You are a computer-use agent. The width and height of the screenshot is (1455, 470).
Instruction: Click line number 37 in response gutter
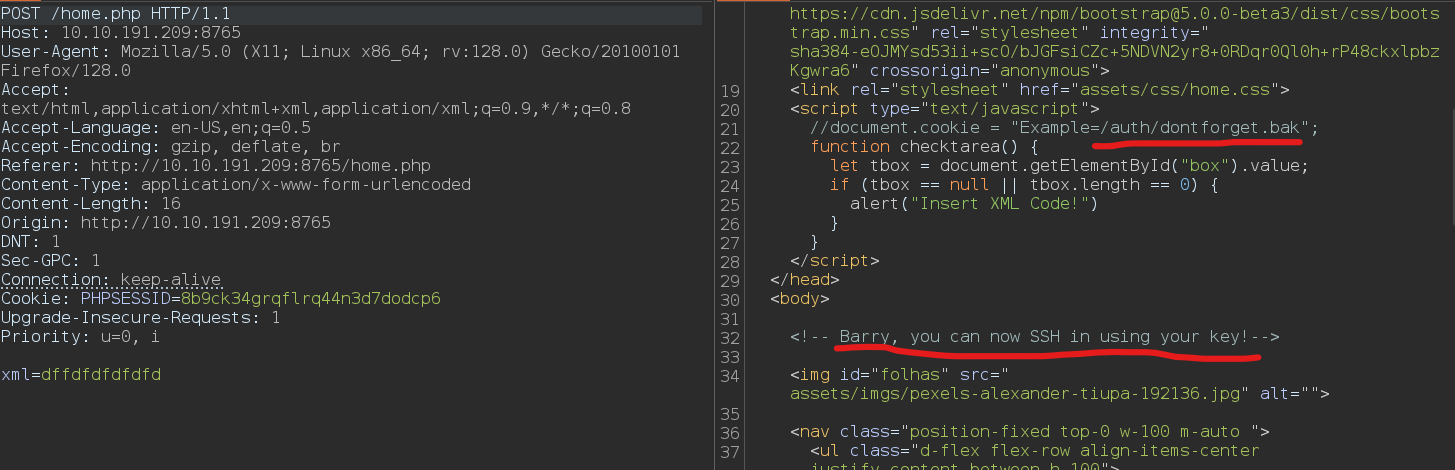pyautogui.click(x=730, y=451)
